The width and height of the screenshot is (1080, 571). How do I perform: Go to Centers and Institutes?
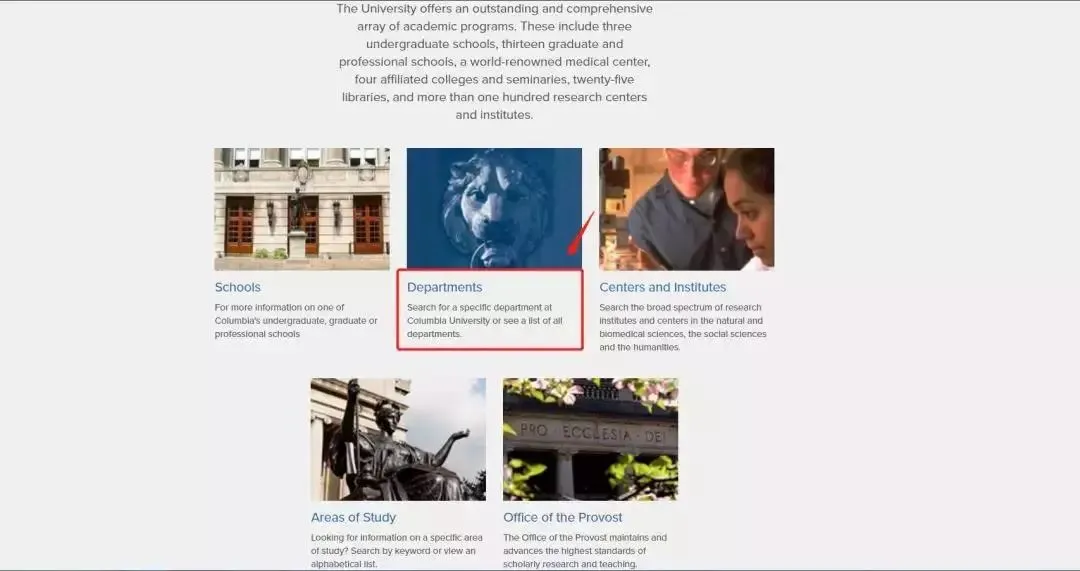click(662, 287)
